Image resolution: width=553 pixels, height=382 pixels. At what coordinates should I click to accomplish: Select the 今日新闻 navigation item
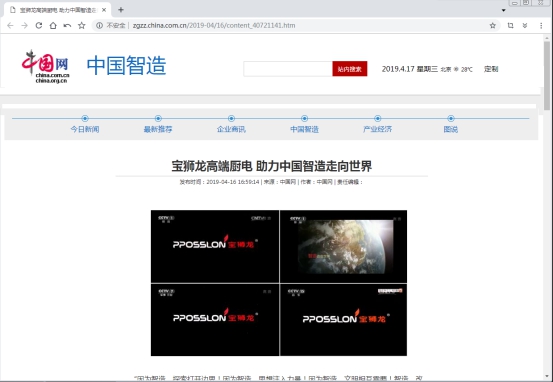pyautogui.click(x=85, y=129)
